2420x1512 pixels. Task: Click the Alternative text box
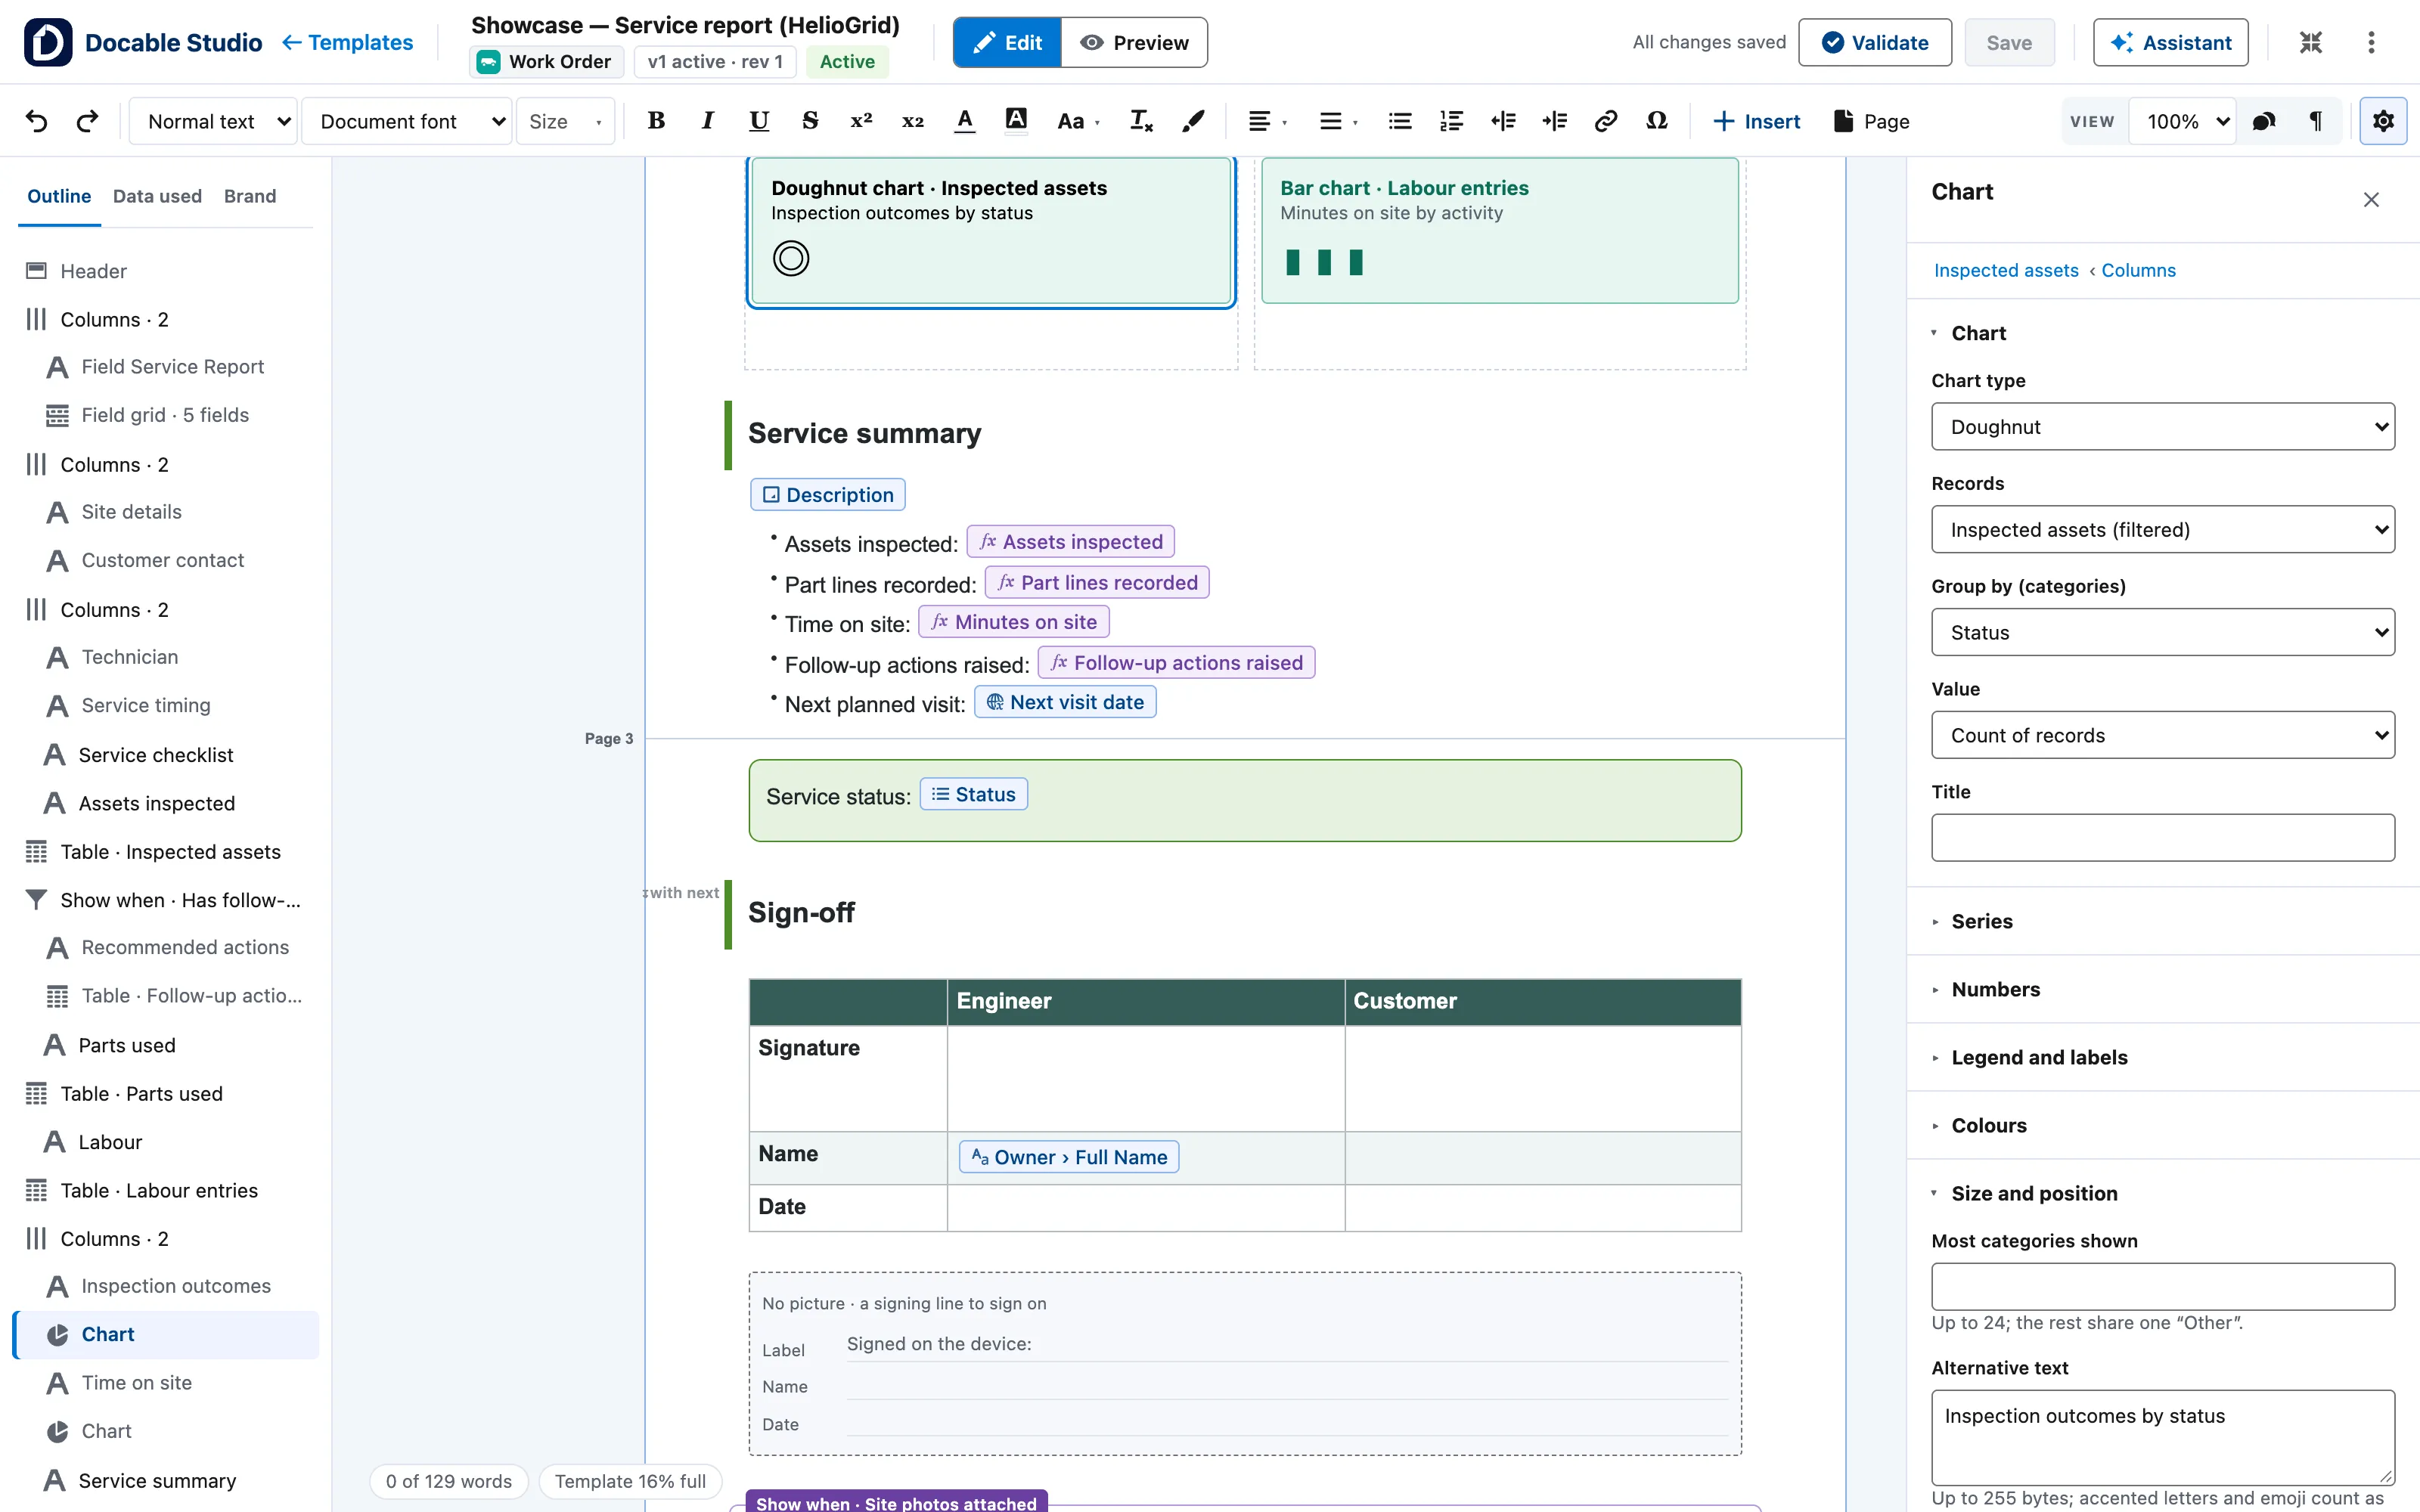2163,1437
